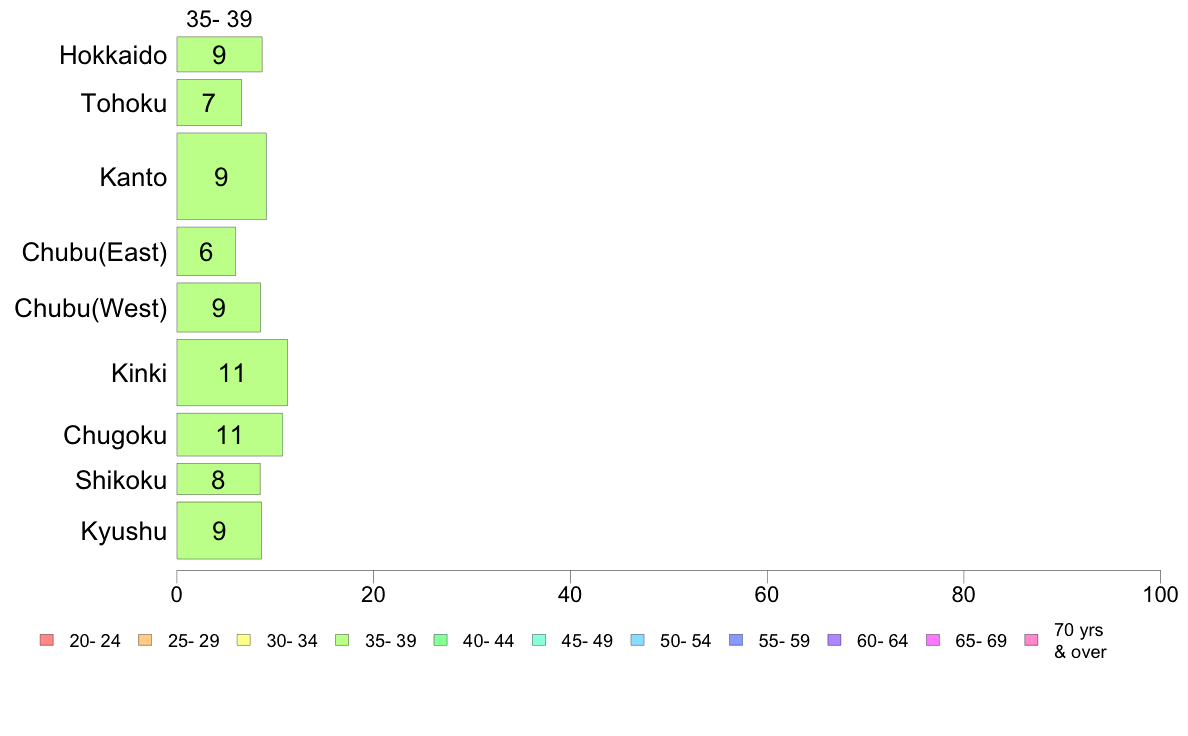Select the Tohoku bar showing 7

coord(209,102)
